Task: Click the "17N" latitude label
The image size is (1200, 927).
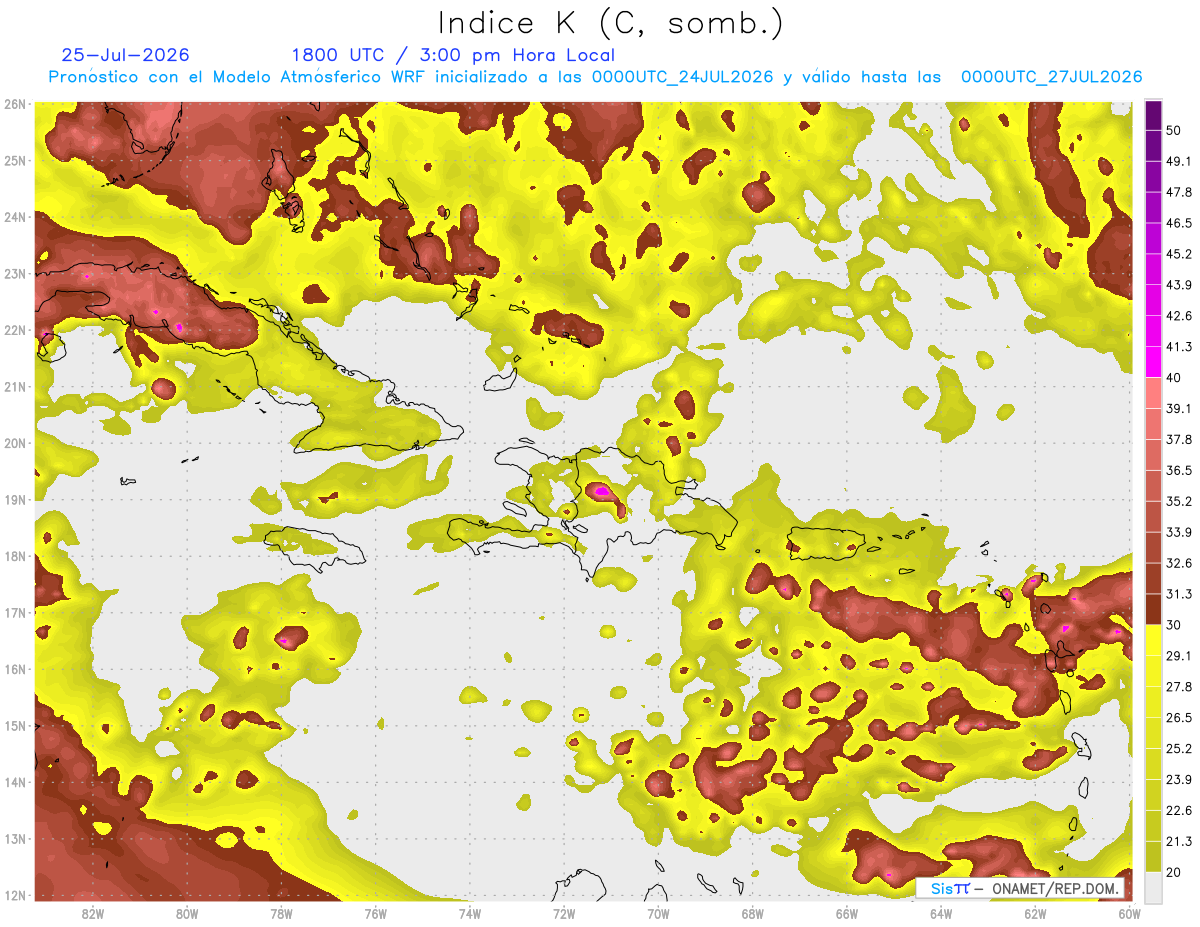Action: 16,612
